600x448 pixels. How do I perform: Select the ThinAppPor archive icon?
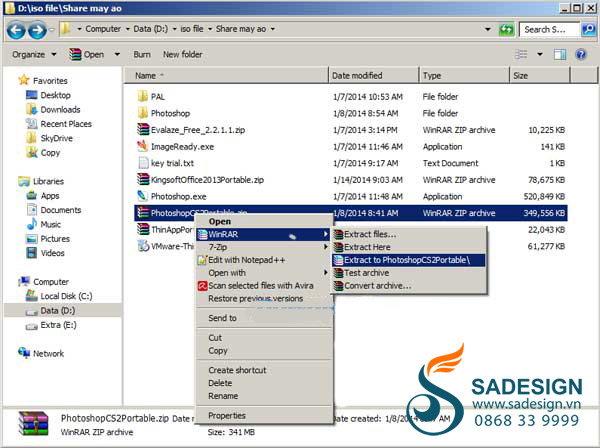coord(143,229)
